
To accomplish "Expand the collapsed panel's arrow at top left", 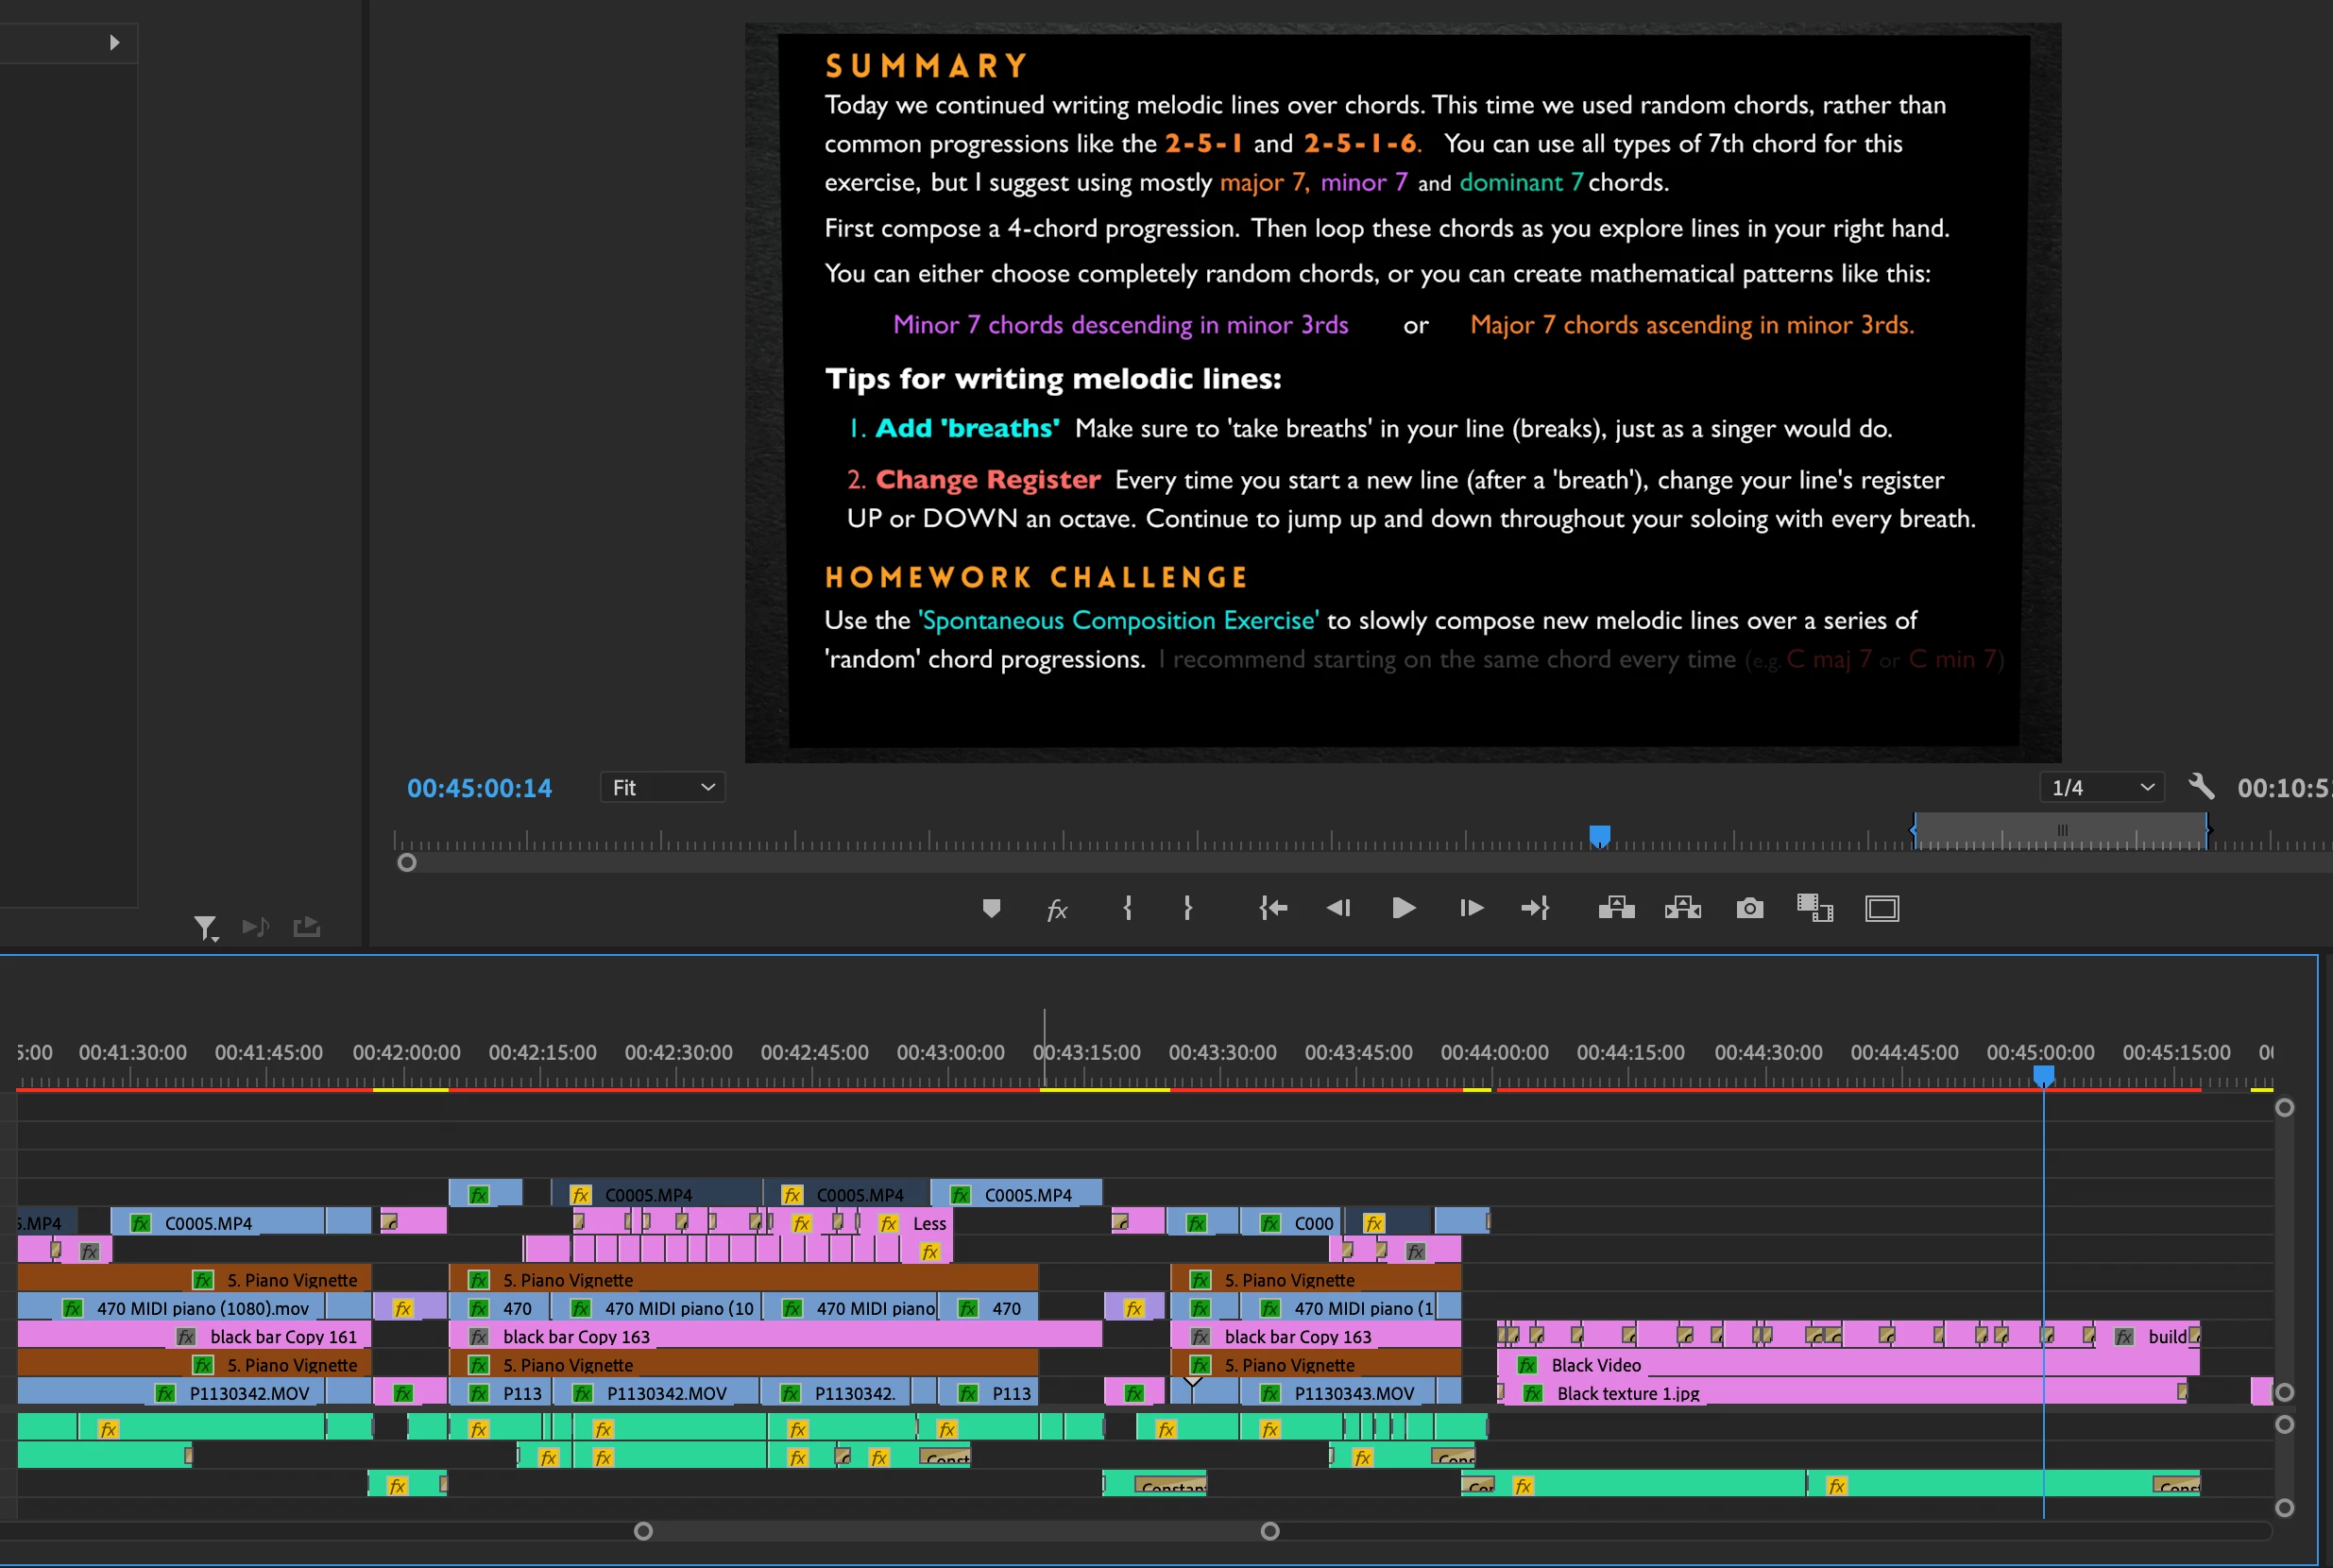I will pyautogui.click(x=114, y=42).
